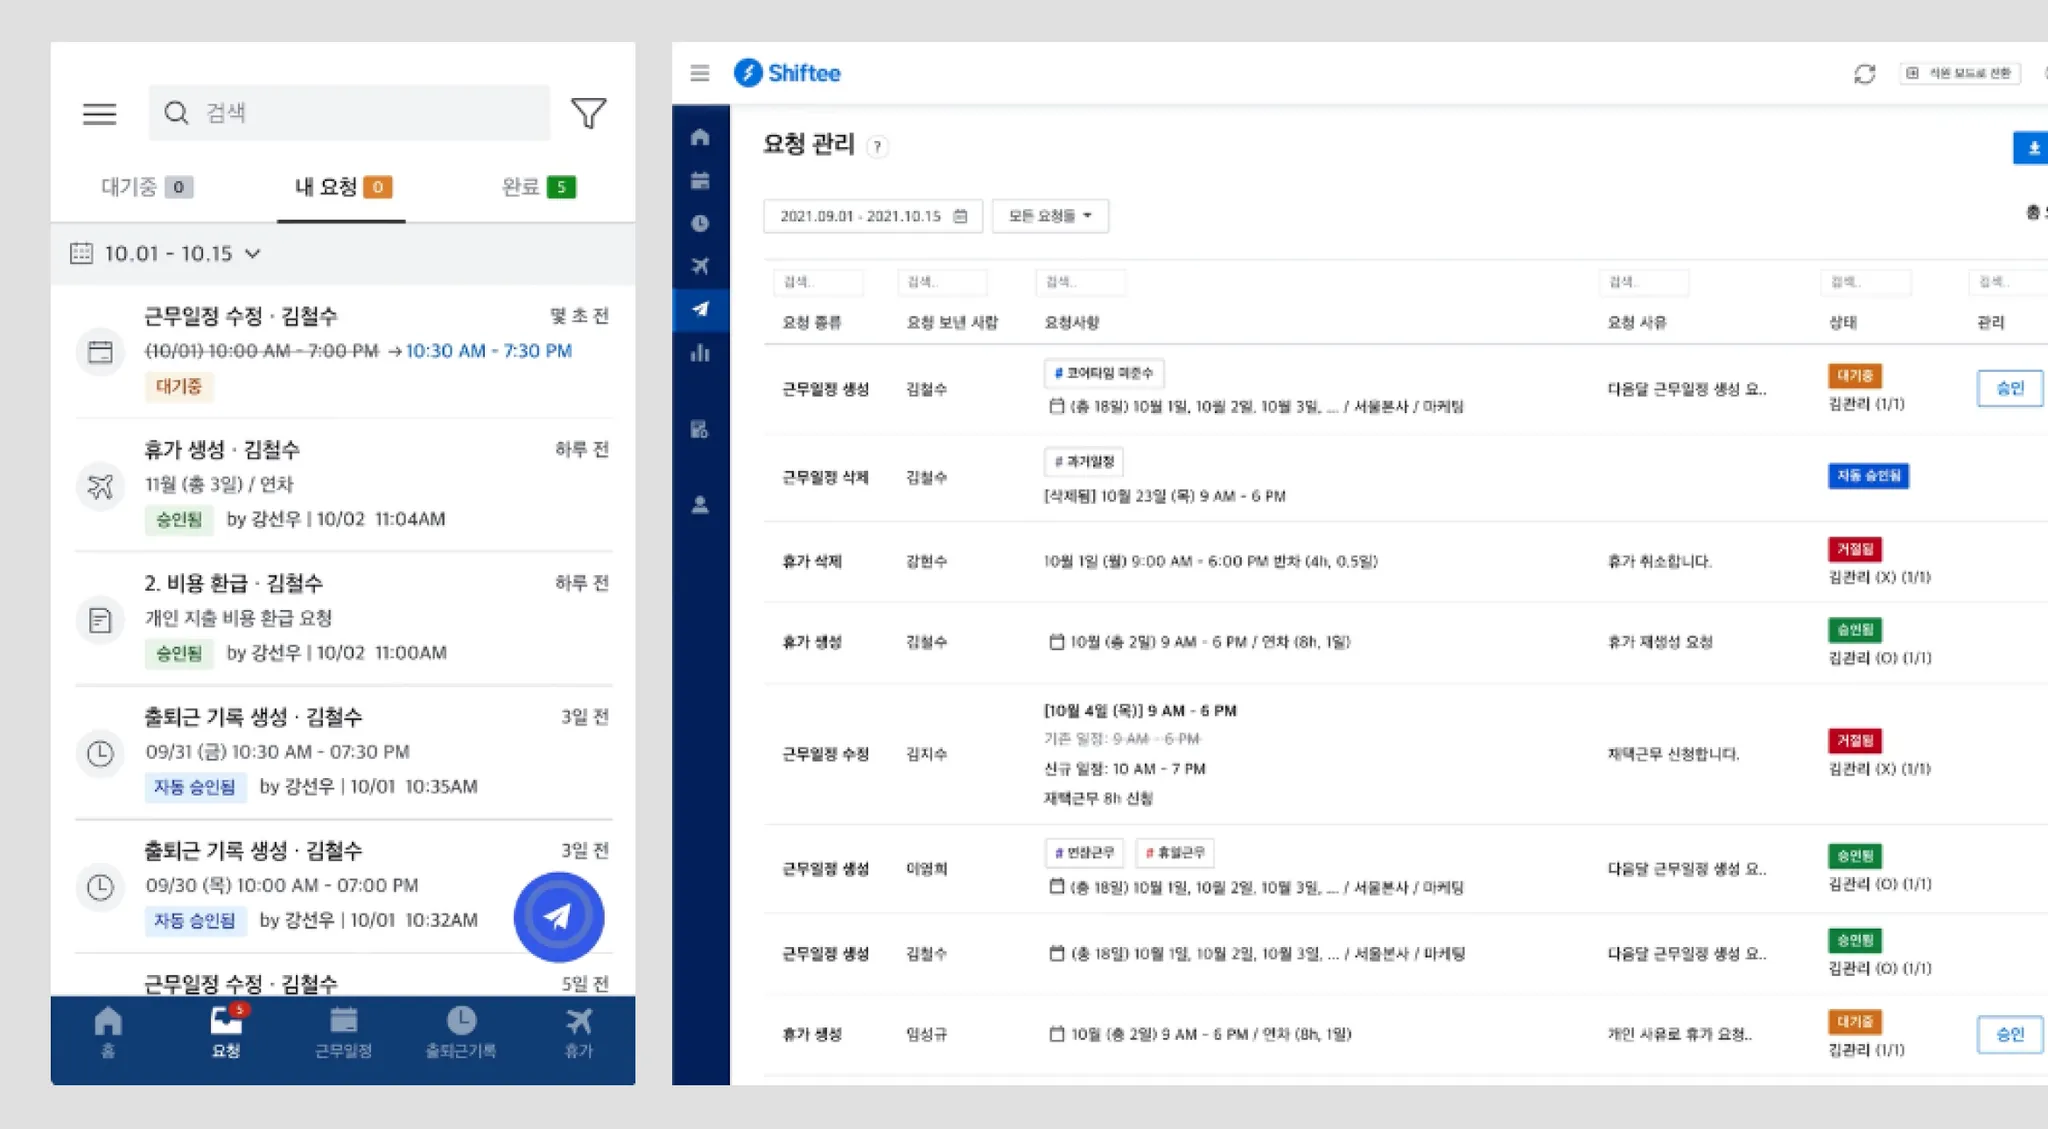
Task: Click the help icon next to 요청 관리
Action: click(877, 147)
